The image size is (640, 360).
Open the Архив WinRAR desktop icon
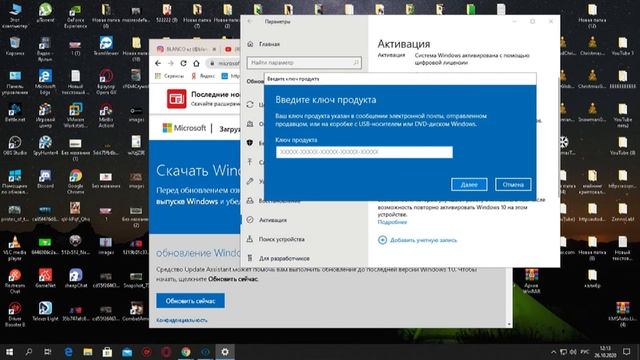(x=531, y=281)
